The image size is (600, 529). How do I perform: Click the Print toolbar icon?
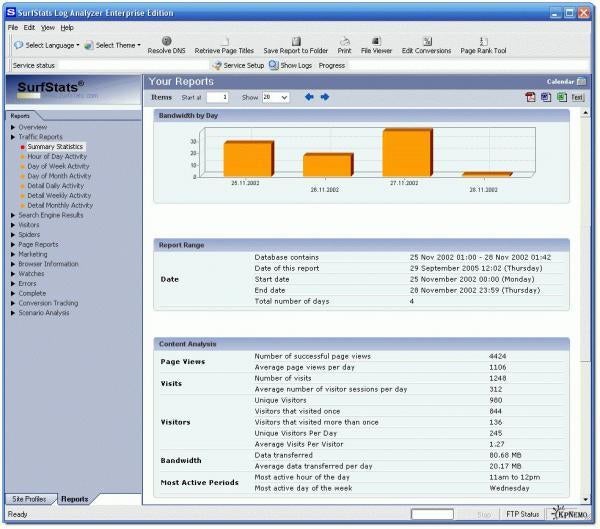pyautogui.click(x=344, y=41)
